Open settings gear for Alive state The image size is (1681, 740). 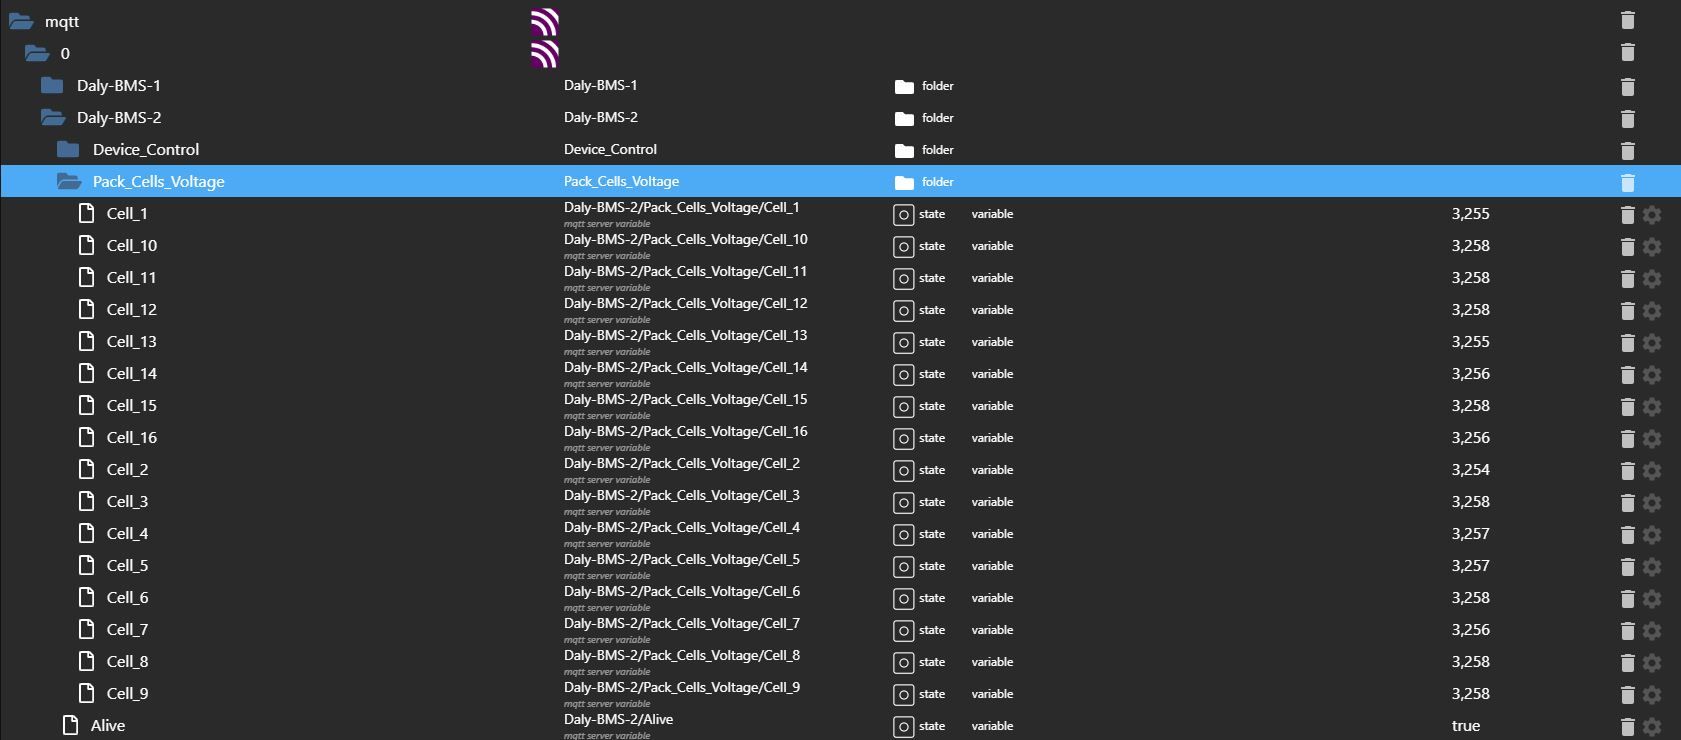click(x=1652, y=727)
